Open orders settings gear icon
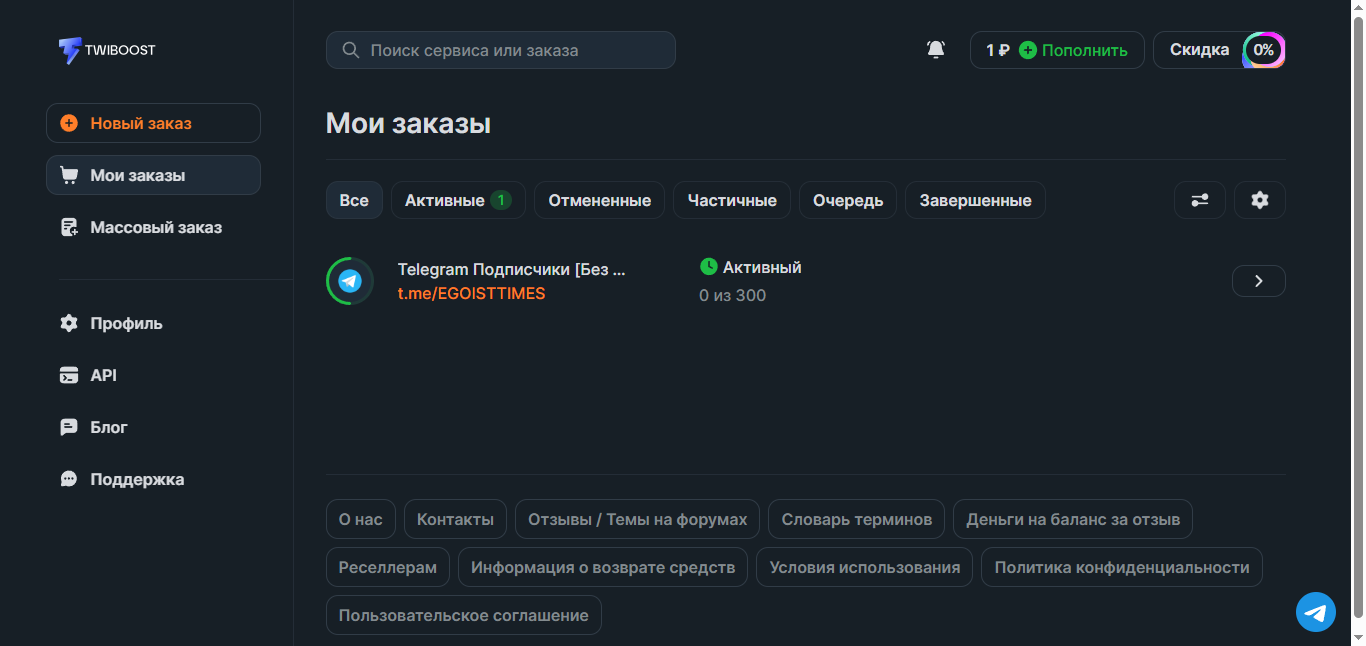The height and width of the screenshot is (646, 1366). 1260,200
